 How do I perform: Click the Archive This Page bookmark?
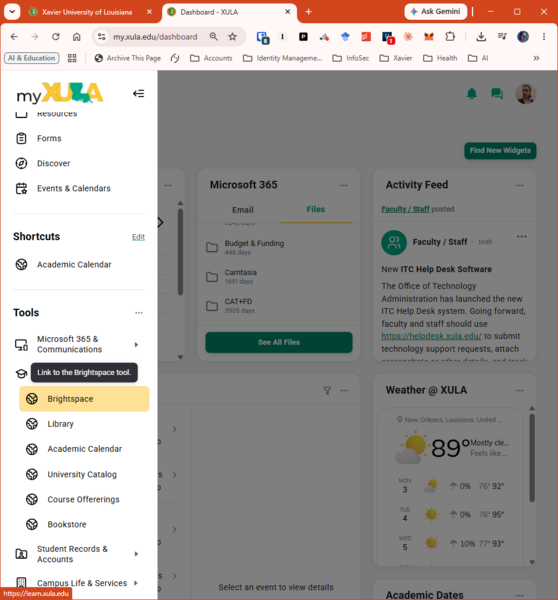coord(128,58)
